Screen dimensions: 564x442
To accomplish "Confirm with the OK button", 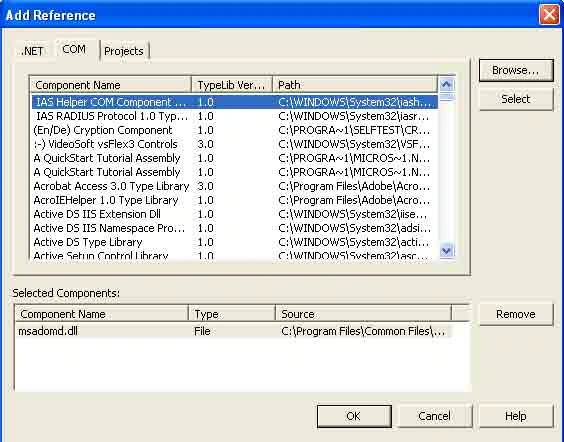I will tap(354, 416).
